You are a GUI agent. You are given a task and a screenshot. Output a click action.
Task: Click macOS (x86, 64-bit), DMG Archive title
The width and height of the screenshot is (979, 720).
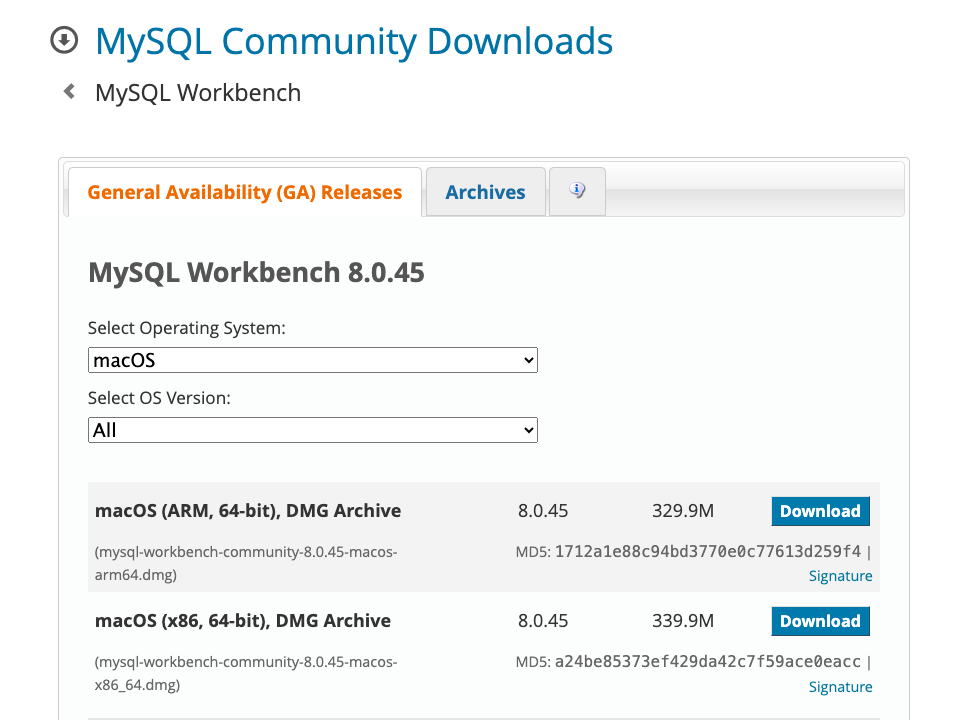tap(243, 621)
